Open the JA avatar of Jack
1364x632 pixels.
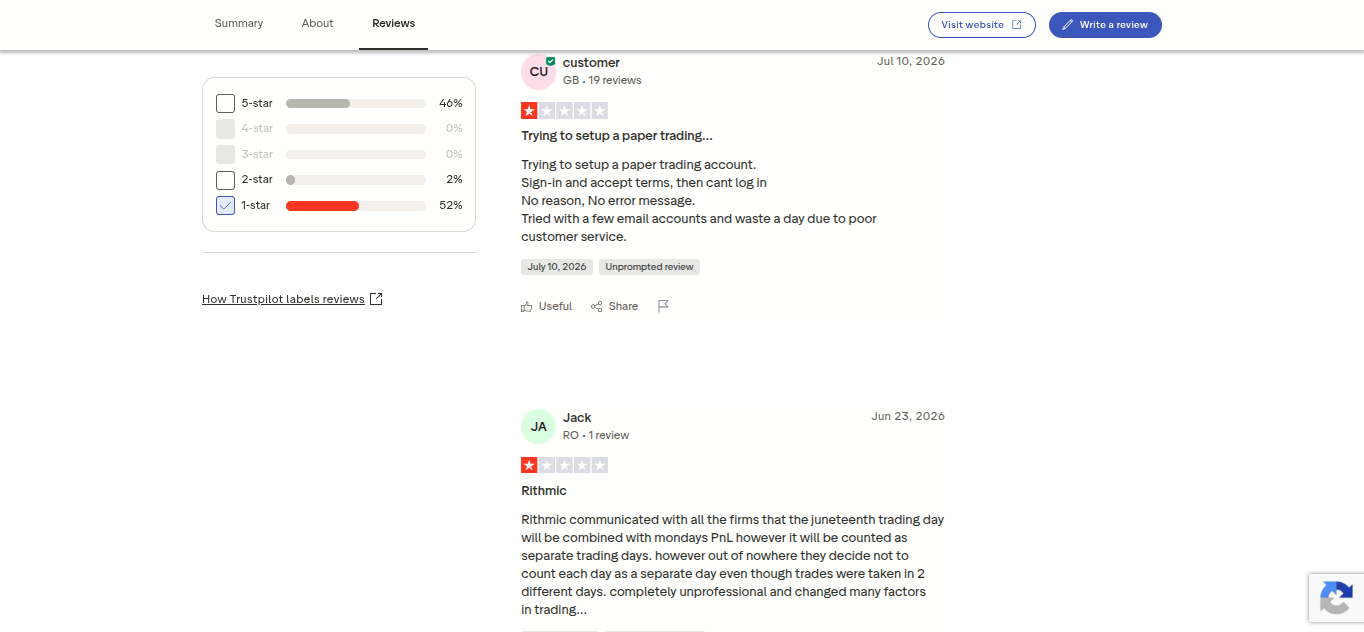pos(538,426)
